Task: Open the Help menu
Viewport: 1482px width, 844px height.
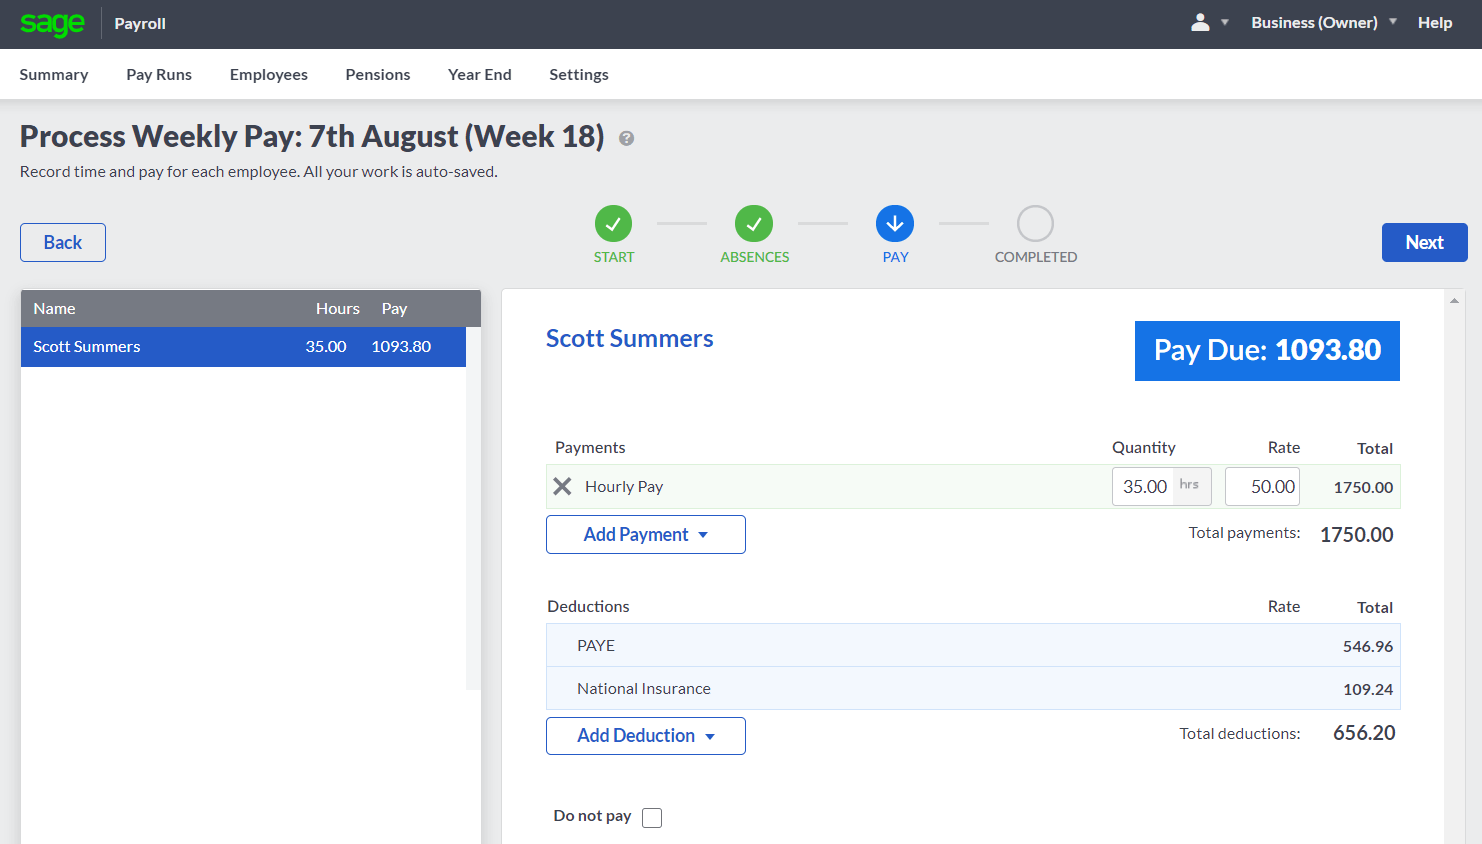Action: point(1434,21)
